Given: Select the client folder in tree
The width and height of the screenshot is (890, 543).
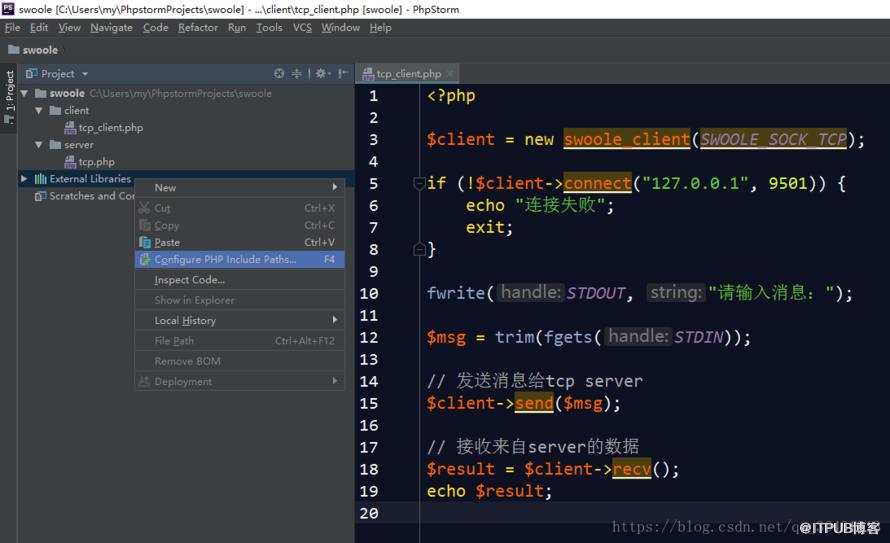Looking at the screenshot, I should pos(76,111).
